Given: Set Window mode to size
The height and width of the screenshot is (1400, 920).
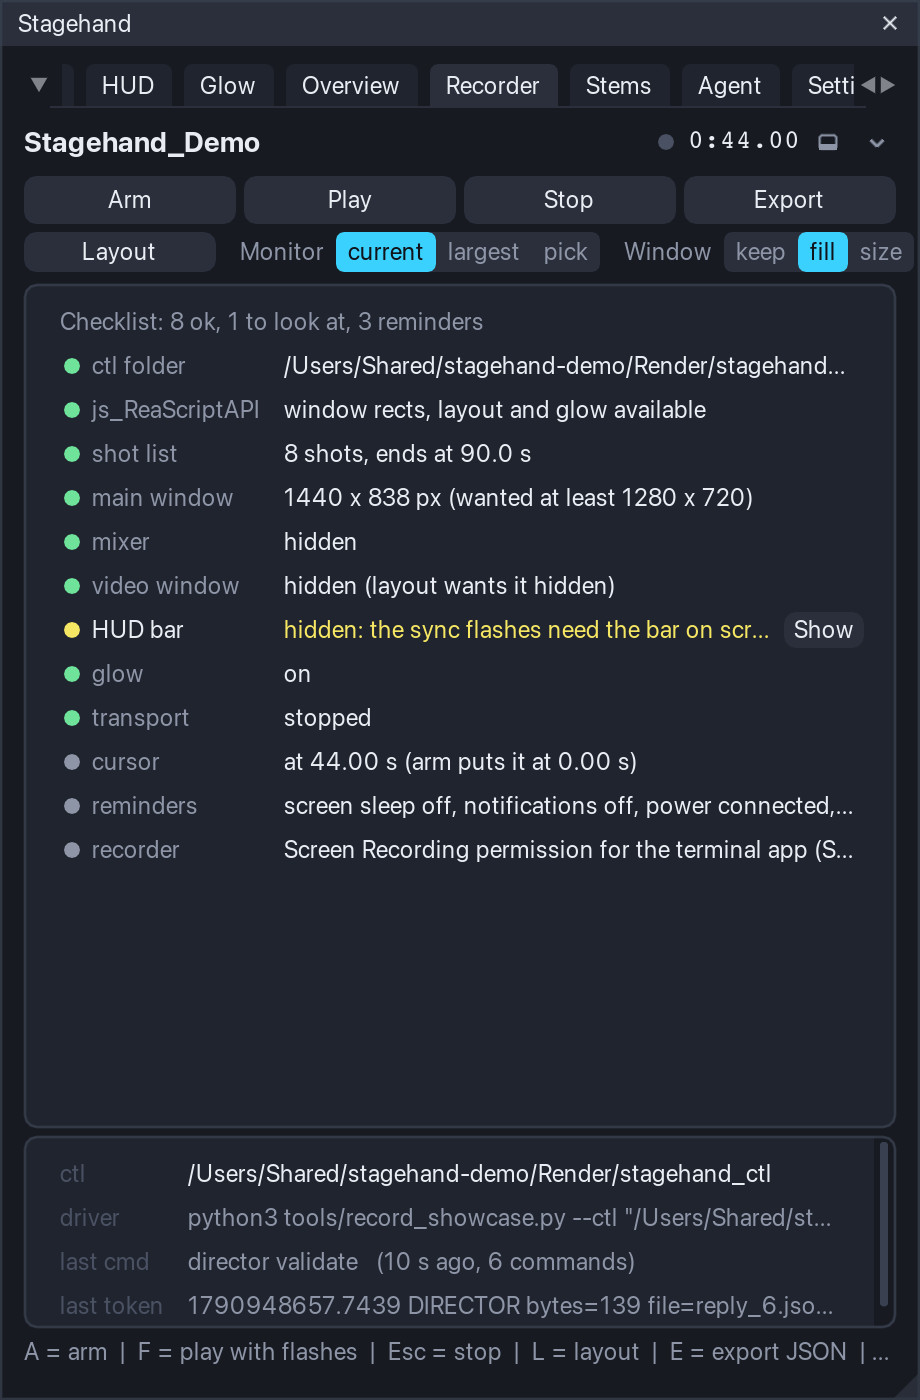Looking at the screenshot, I should [x=881, y=252].
